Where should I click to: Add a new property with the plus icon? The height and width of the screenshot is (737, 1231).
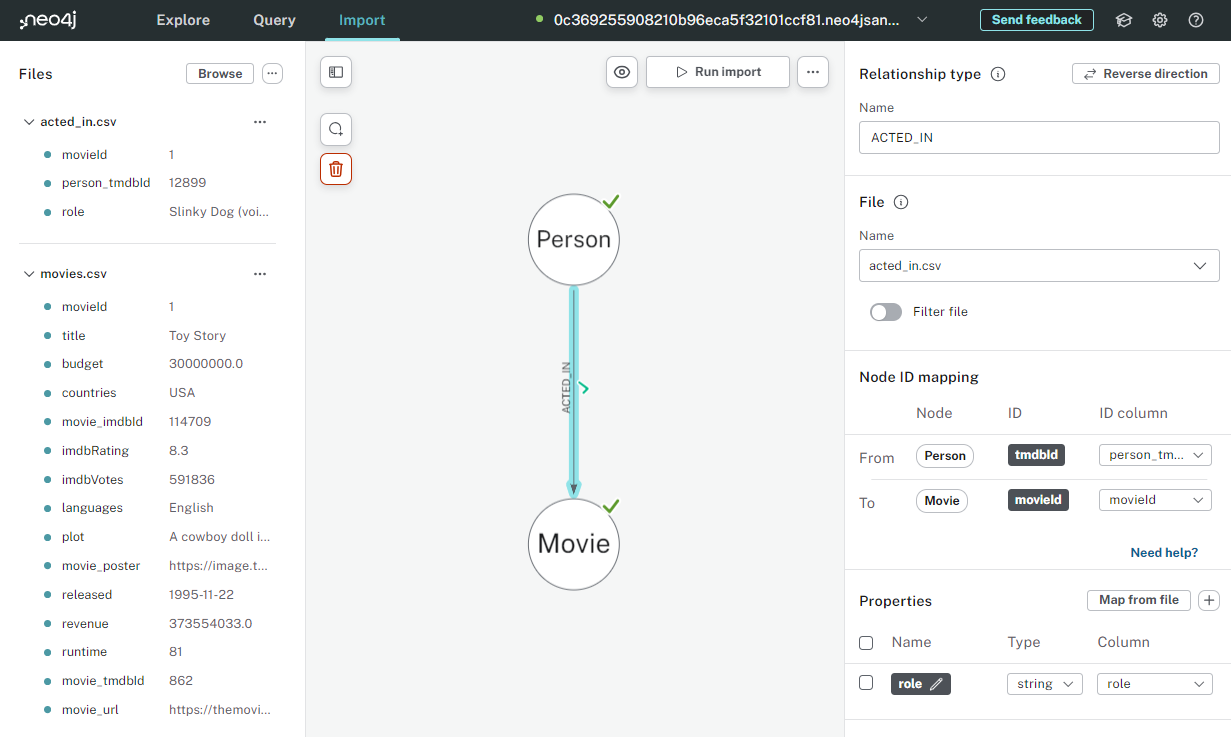click(1207, 600)
